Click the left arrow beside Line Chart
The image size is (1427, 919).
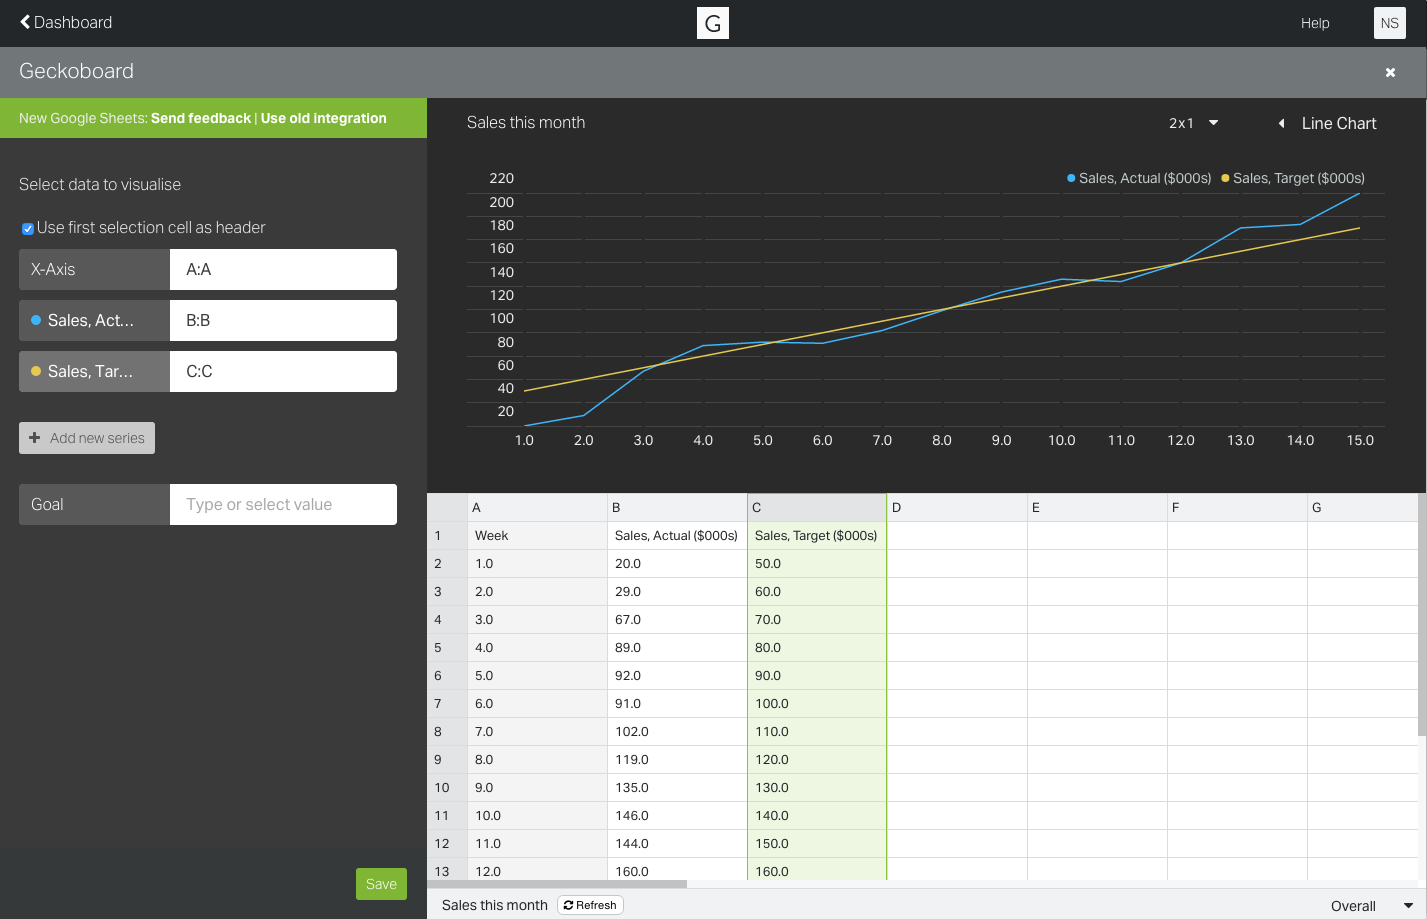pyautogui.click(x=1281, y=123)
